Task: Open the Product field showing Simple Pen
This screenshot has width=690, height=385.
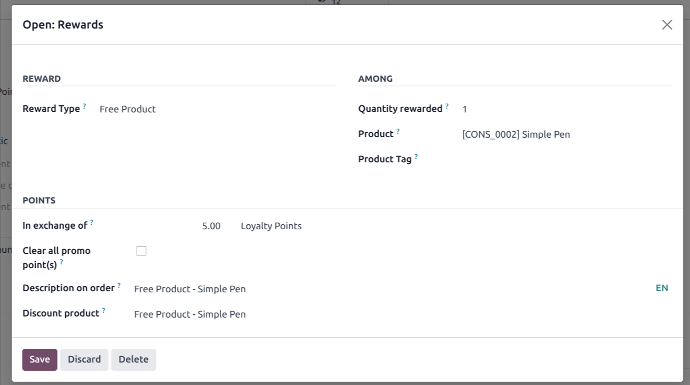Action: pos(567,134)
